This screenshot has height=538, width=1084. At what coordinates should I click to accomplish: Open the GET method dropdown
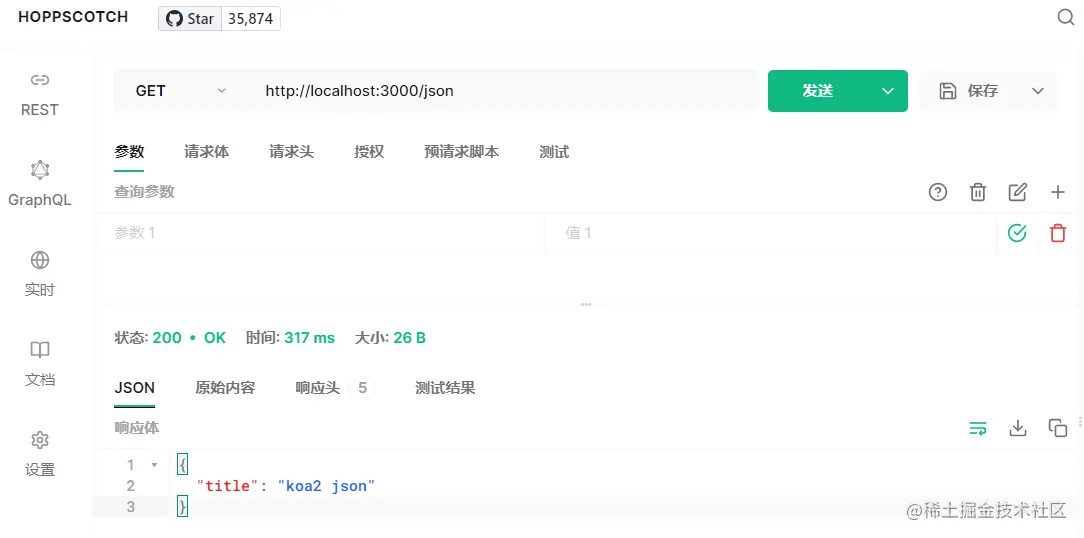pyautogui.click(x=181, y=91)
